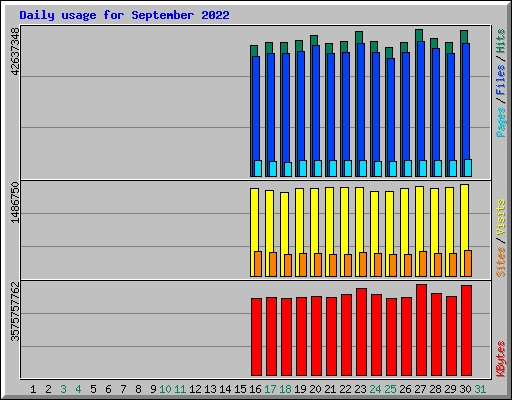Screen dimensions: 512x400
Task: Click the 'Pages' legend label
Action: (x=501, y=122)
